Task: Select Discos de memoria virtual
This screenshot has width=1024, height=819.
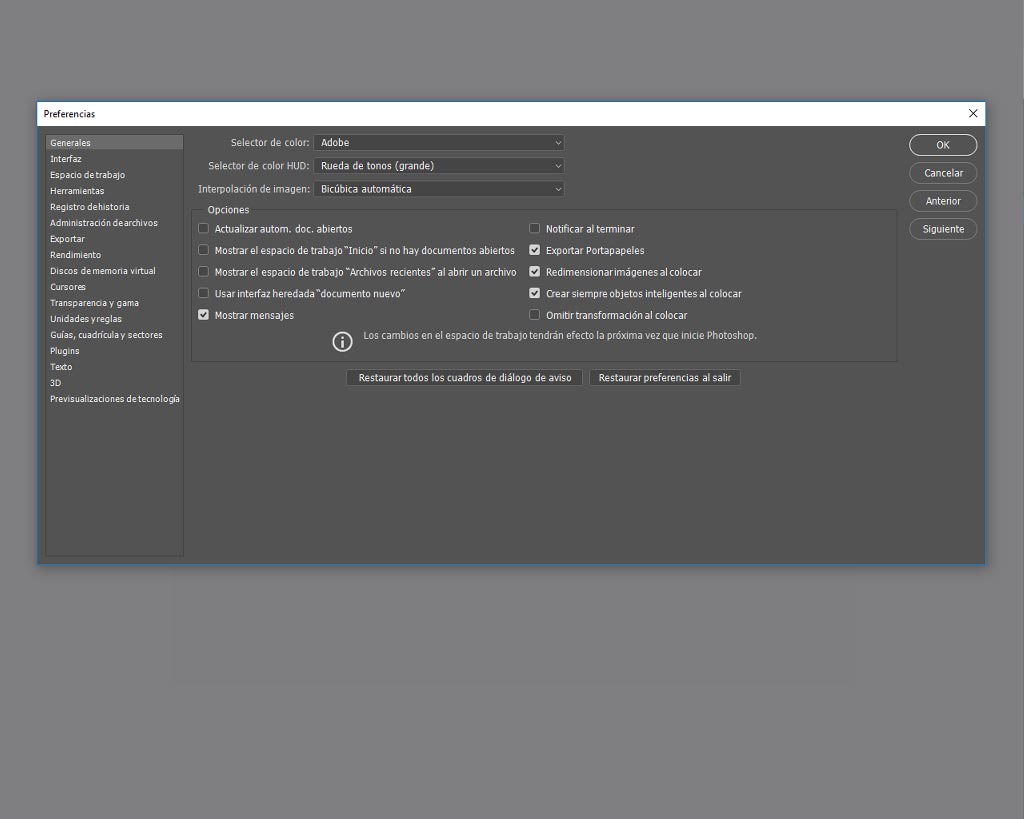Action: (x=114, y=271)
